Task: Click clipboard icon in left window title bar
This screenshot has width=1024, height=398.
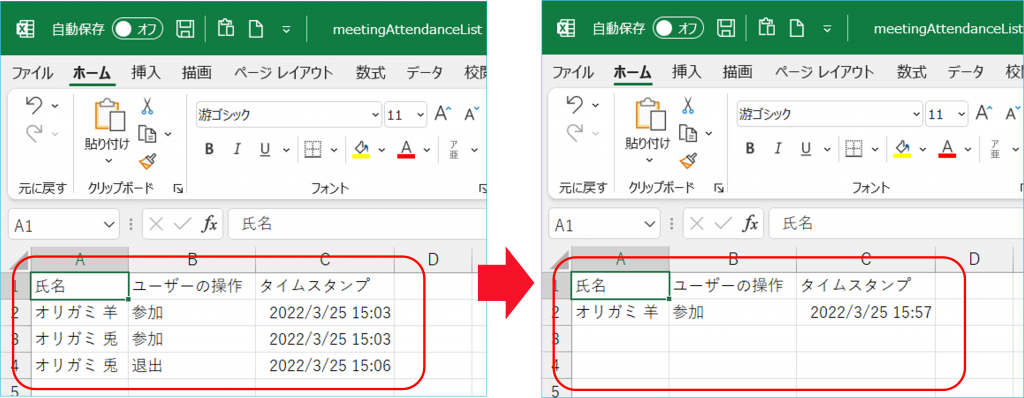Action: point(226,28)
